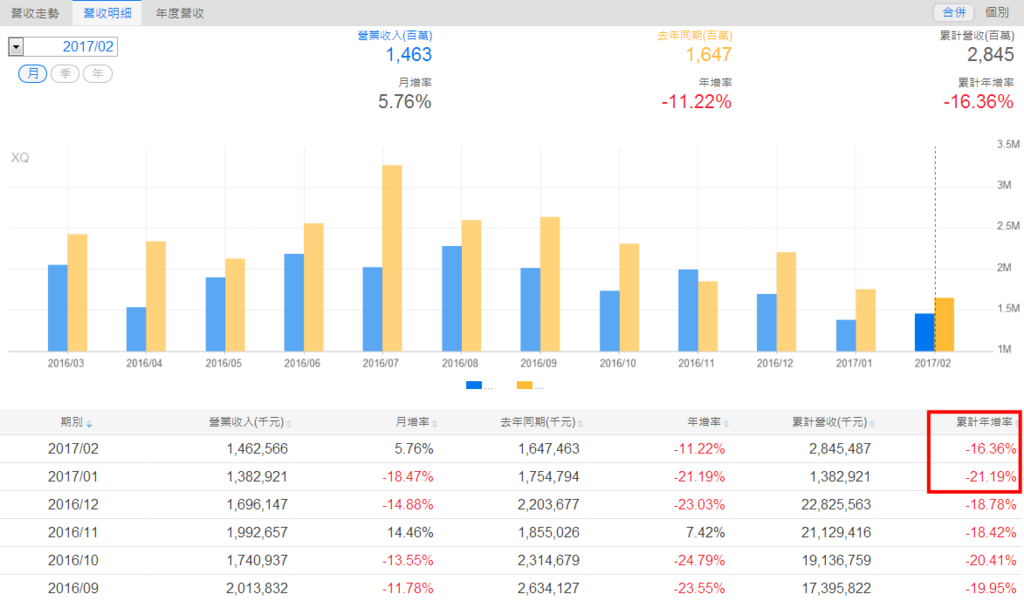1024x601 pixels.
Task: Toggle the orange last-year series legend
Action: click(x=530, y=385)
